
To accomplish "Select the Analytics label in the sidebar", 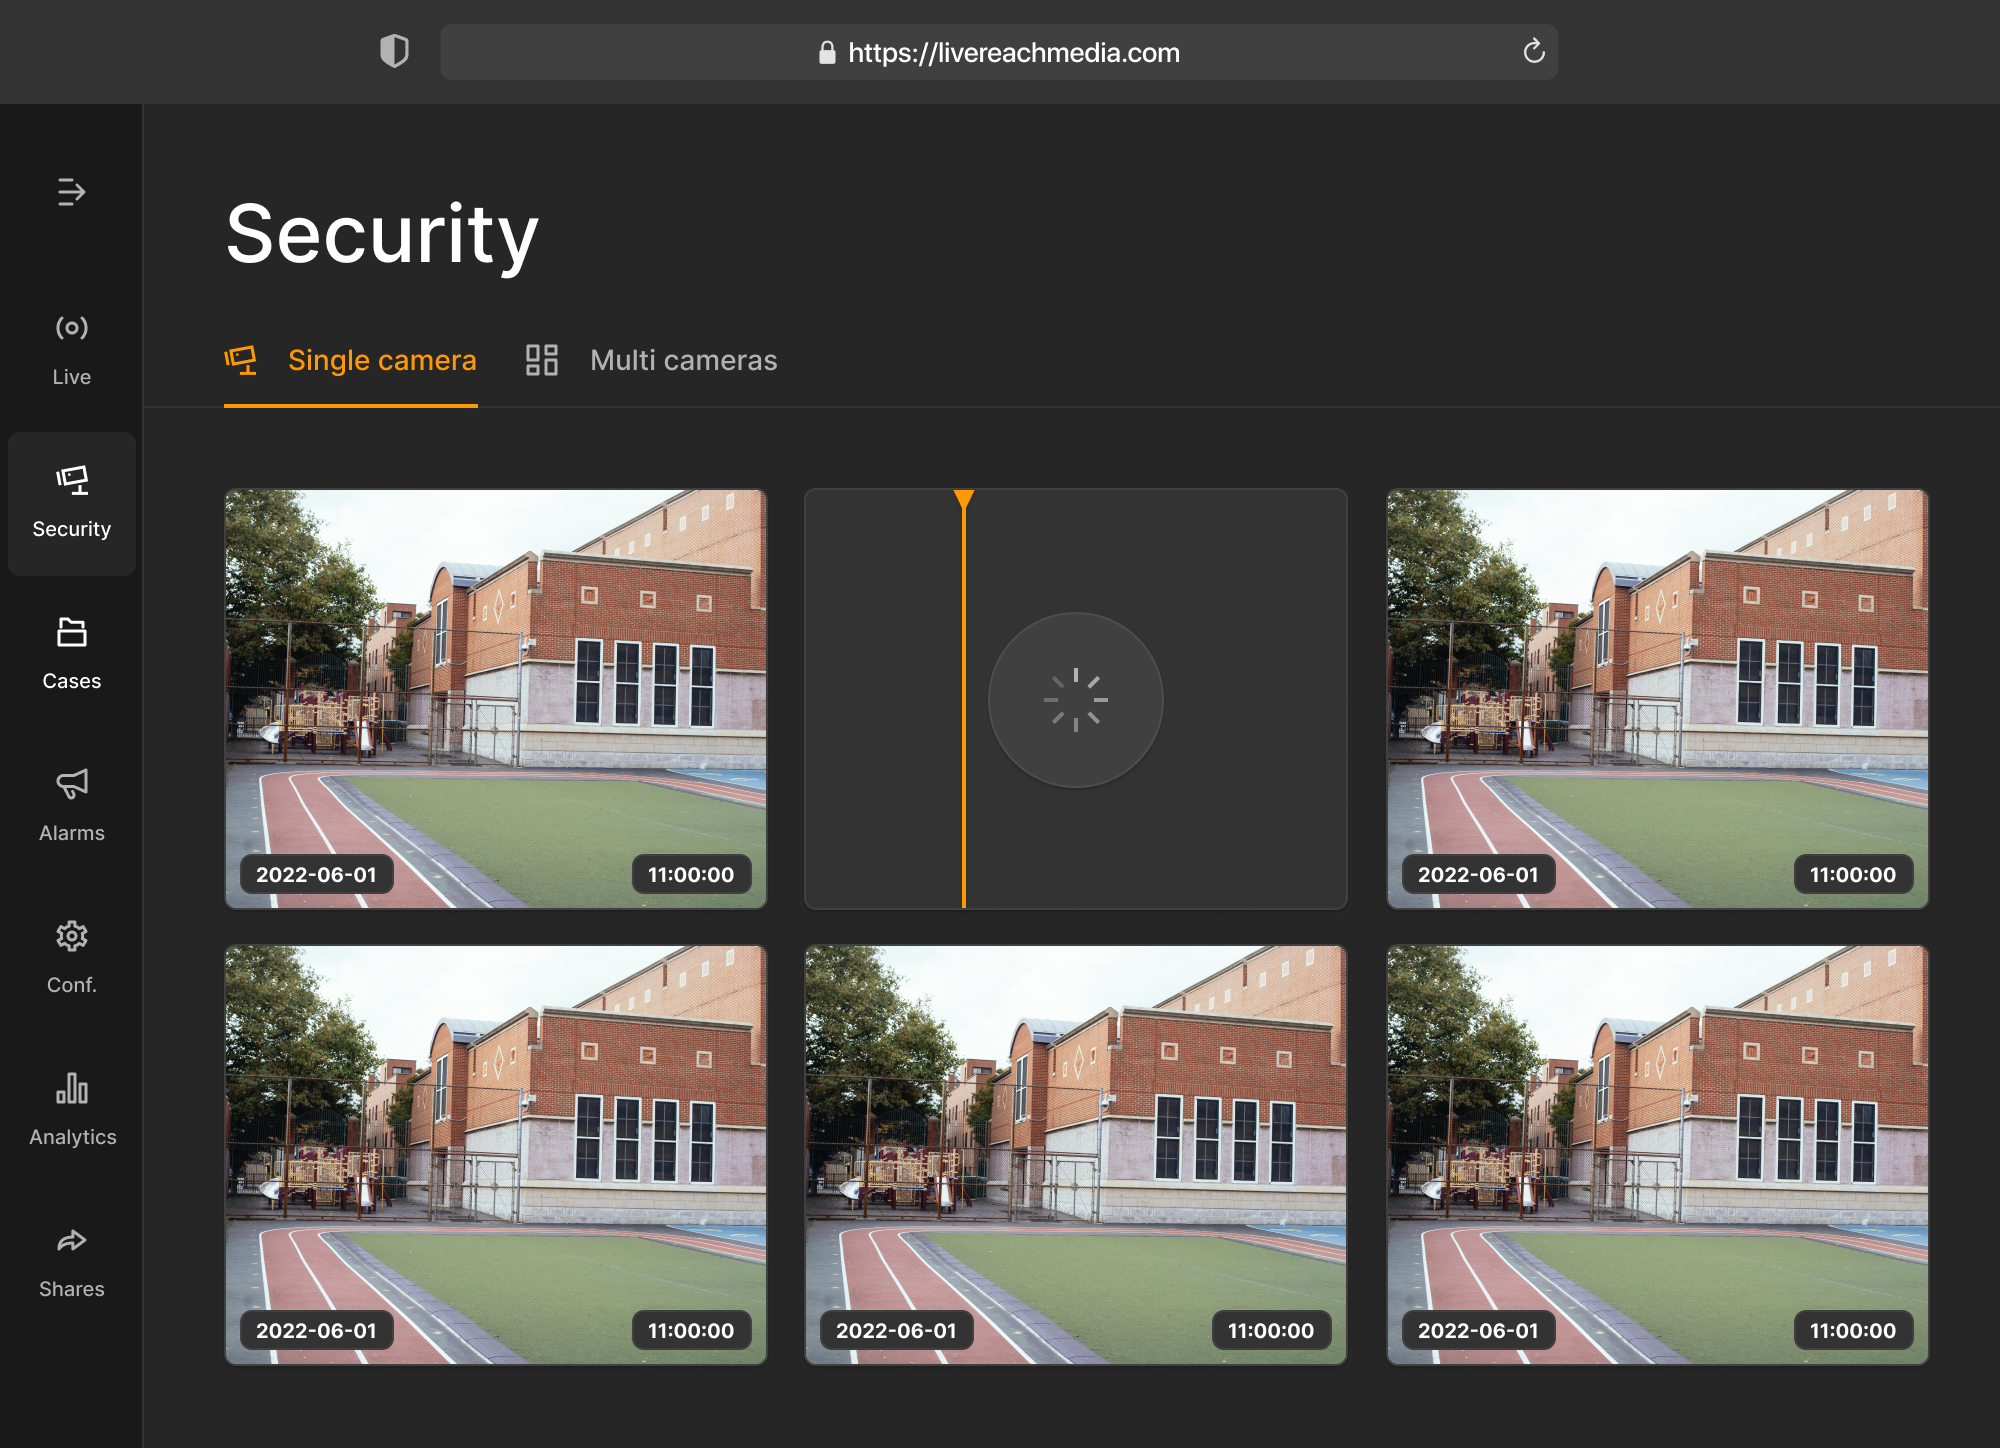I will [x=72, y=1137].
